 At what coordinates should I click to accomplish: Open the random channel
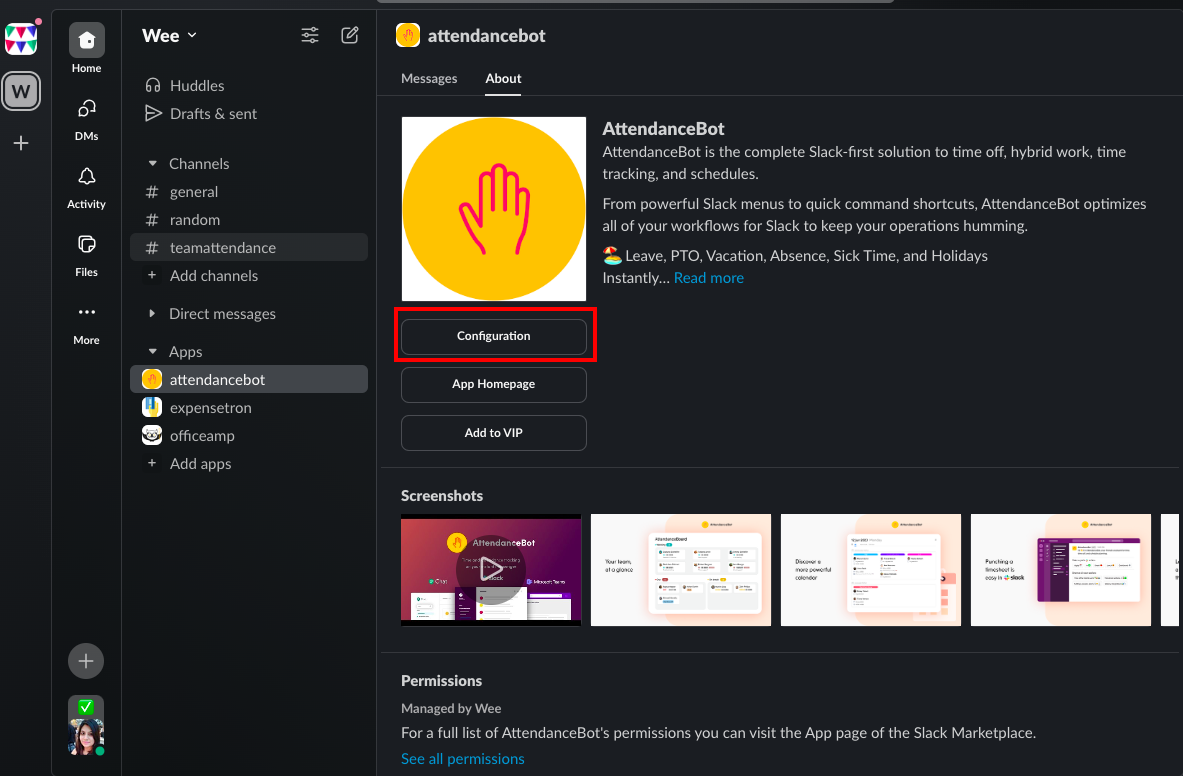248,219
